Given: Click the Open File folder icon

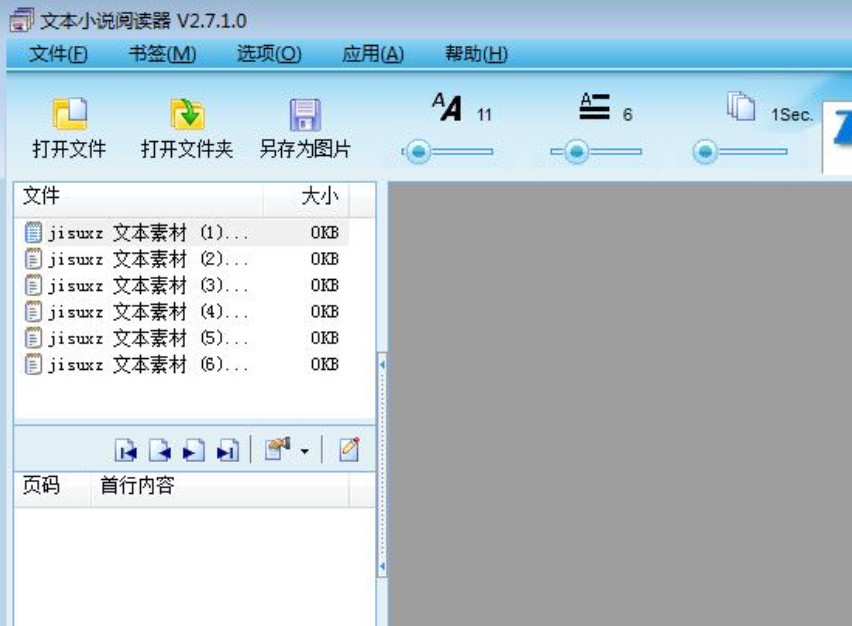Looking at the screenshot, I should 70,113.
